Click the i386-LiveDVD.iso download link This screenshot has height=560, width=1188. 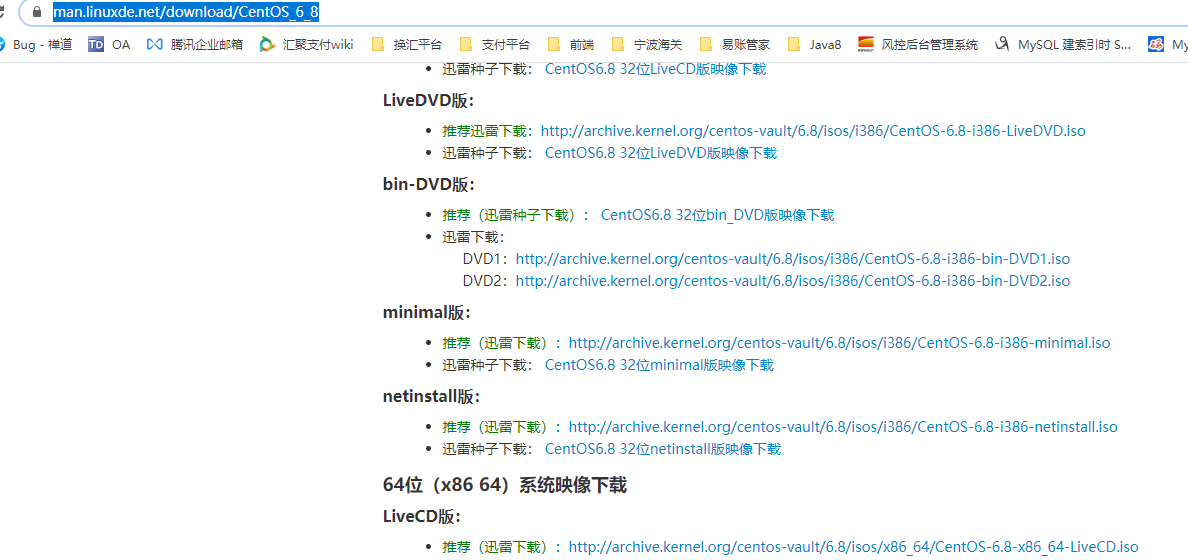click(813, 131)
